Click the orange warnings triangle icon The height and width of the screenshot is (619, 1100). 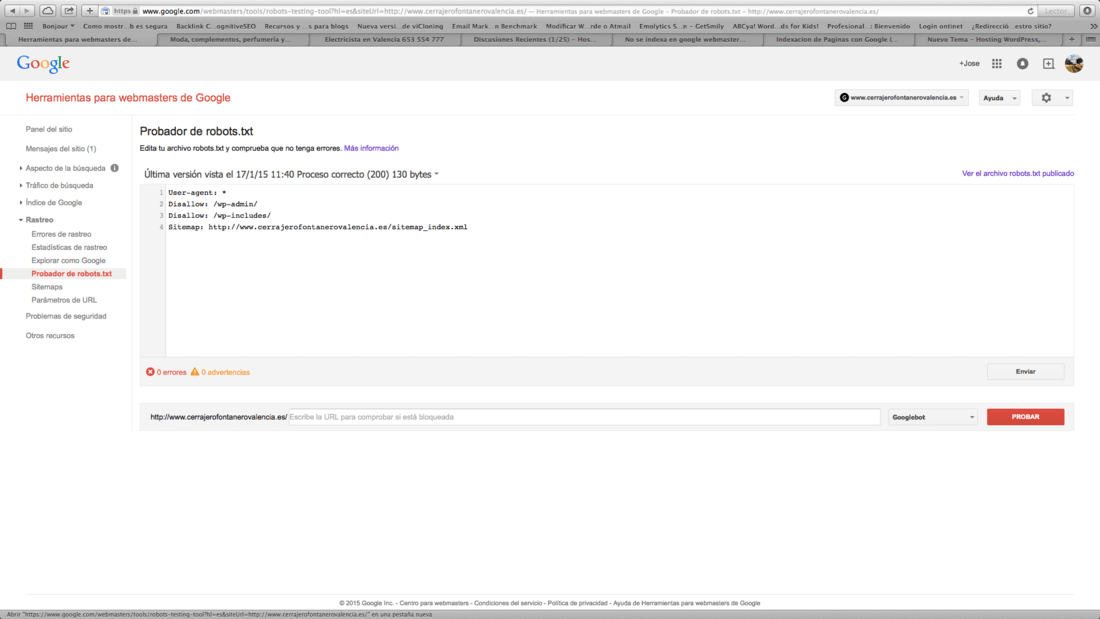click(x=195, y=372)
